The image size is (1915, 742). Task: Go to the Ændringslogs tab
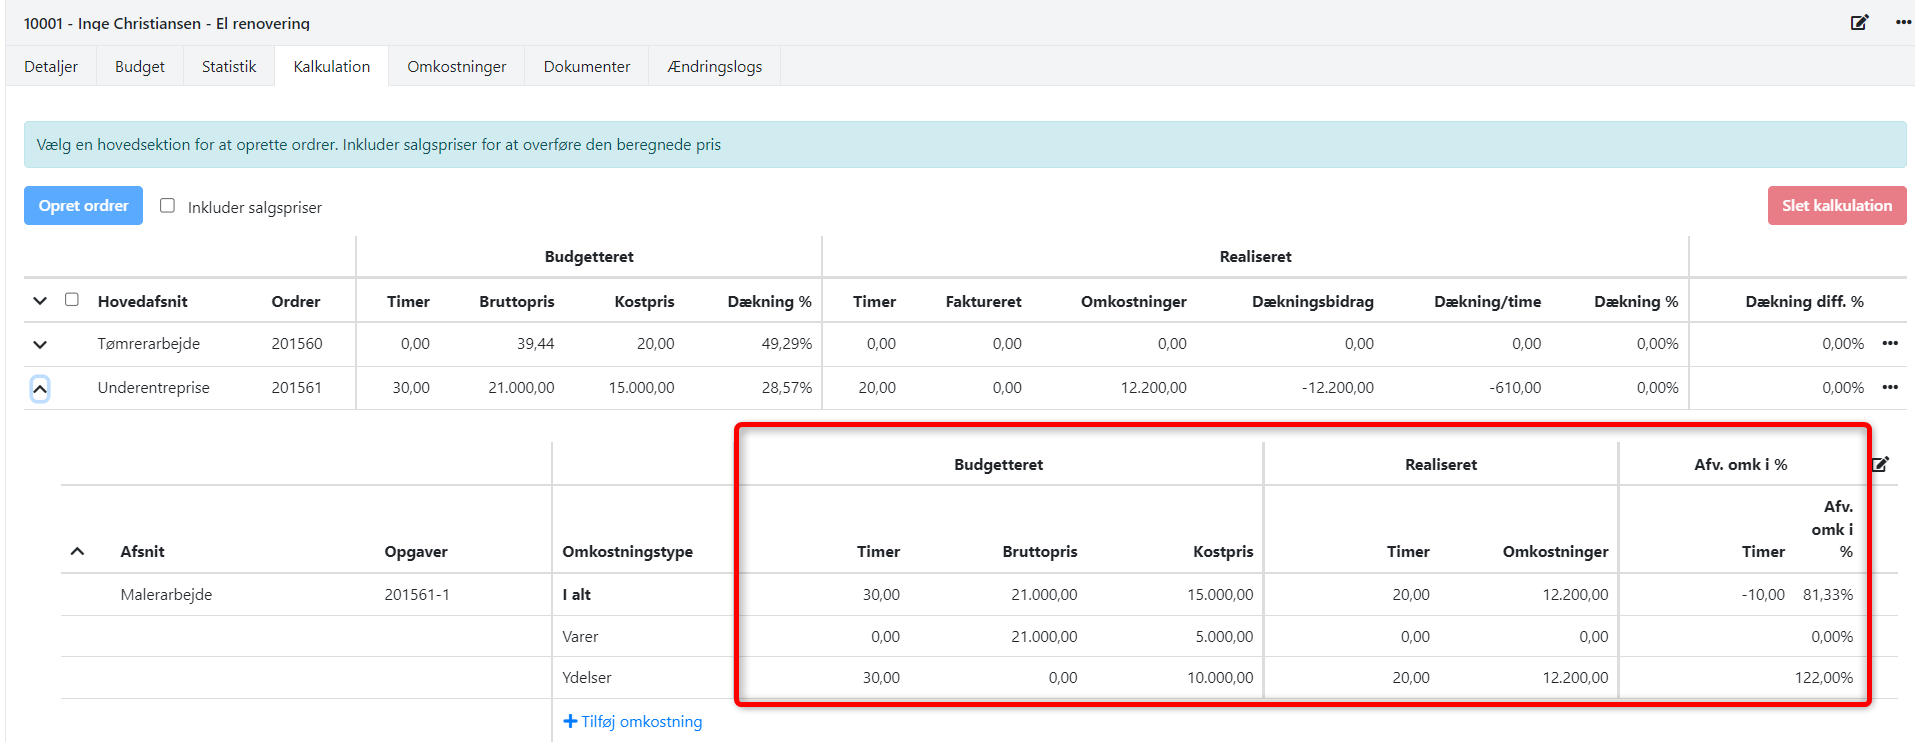coord(714,67)
